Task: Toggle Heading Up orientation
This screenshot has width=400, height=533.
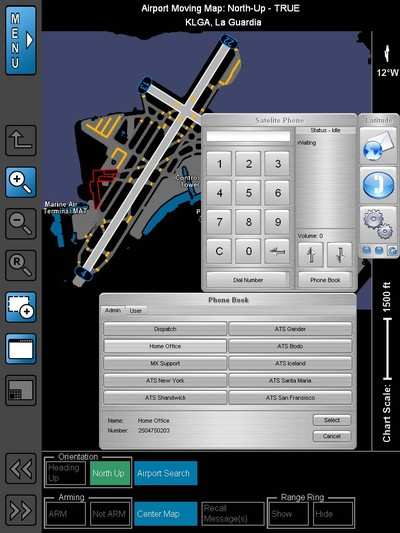Action: coord(65,473)
